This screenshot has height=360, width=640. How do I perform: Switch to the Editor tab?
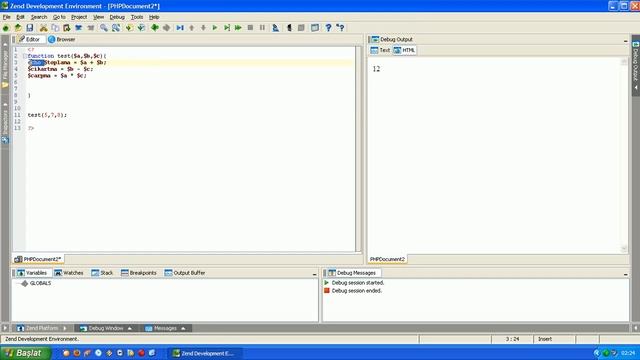[29, 39]
